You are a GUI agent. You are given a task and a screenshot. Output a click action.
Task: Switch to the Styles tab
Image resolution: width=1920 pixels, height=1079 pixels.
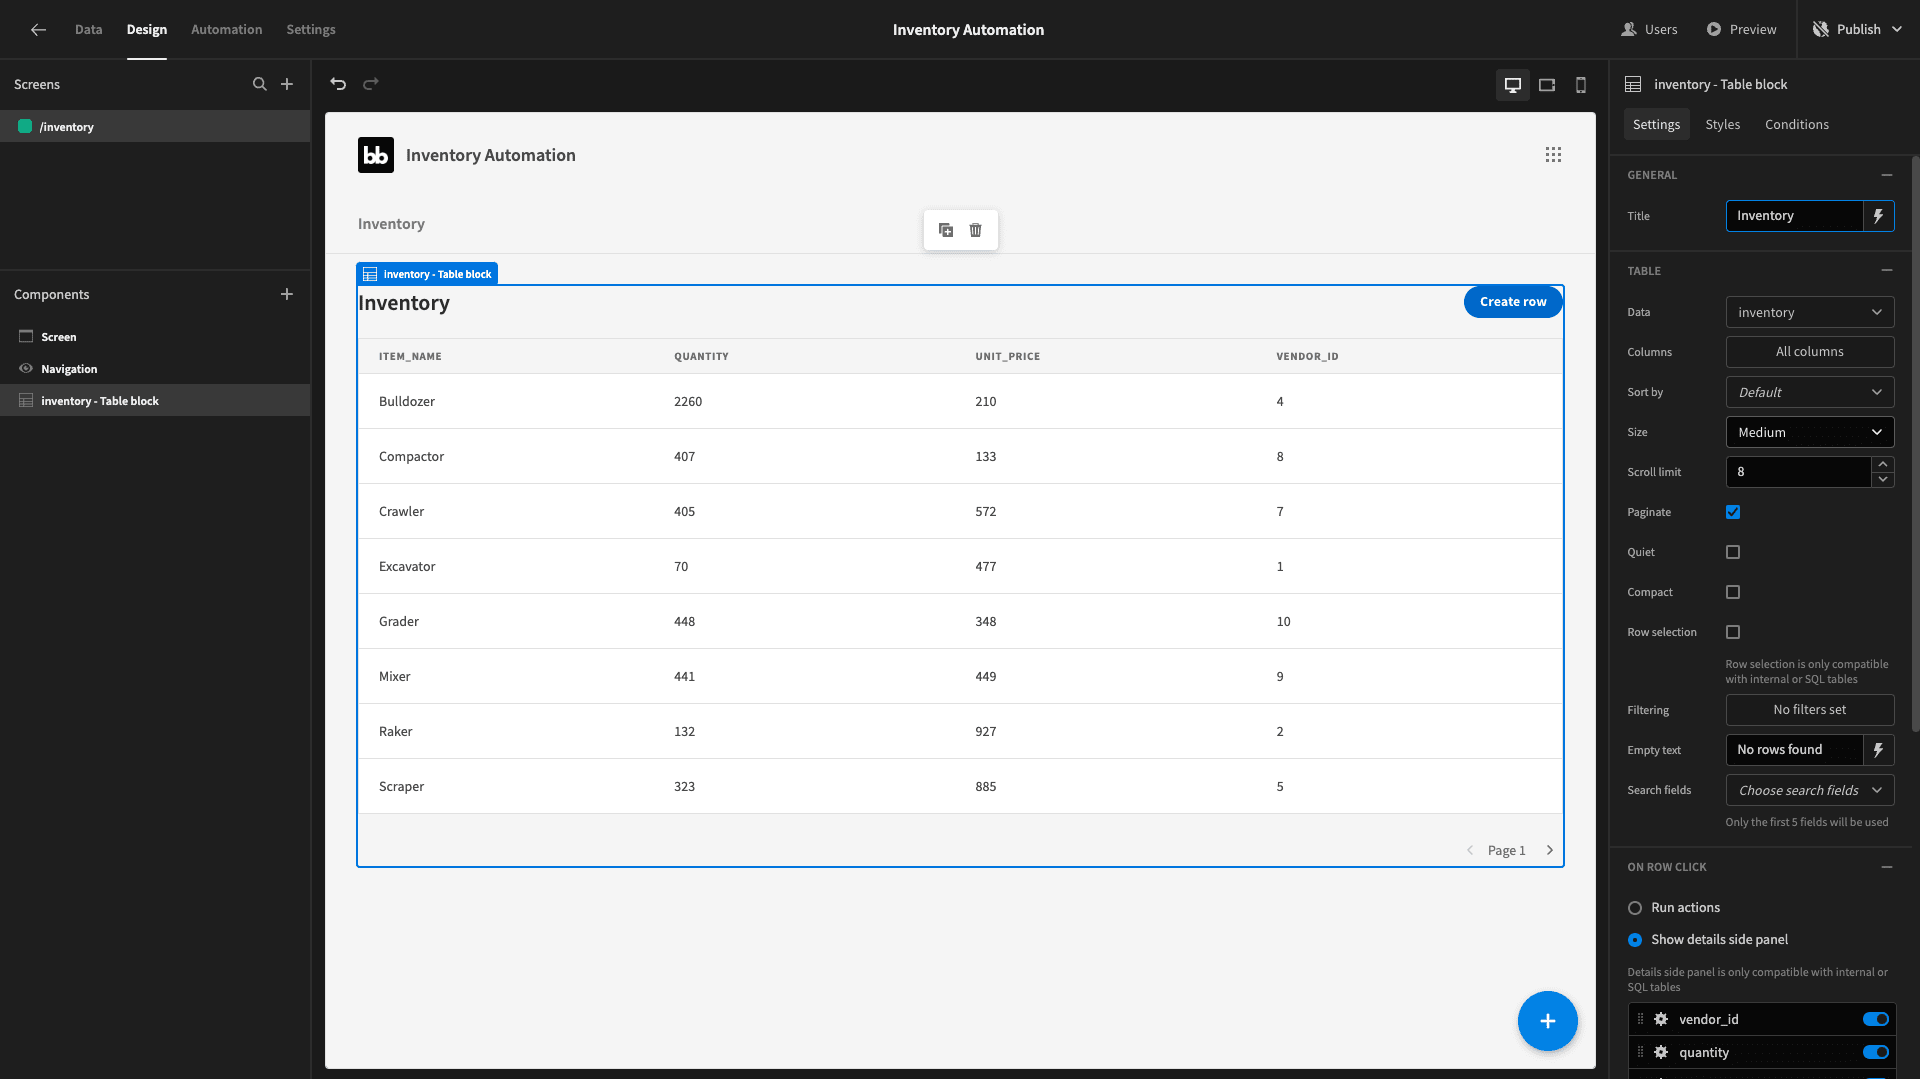pyautogui.click(x=1722, y=125)
